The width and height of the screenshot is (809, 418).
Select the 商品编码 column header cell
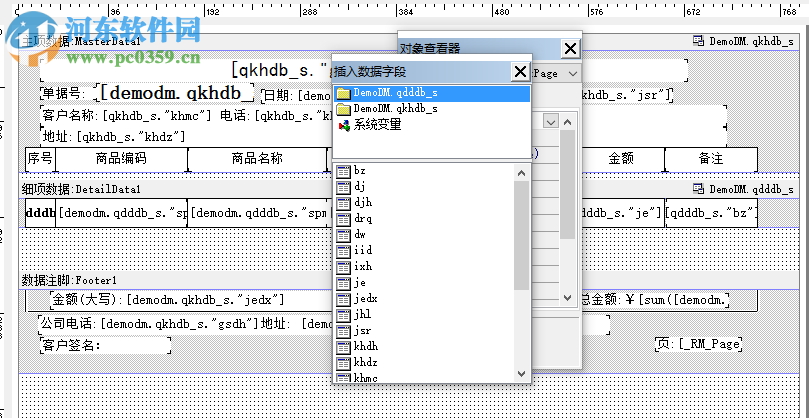click(x=121, y=159)
